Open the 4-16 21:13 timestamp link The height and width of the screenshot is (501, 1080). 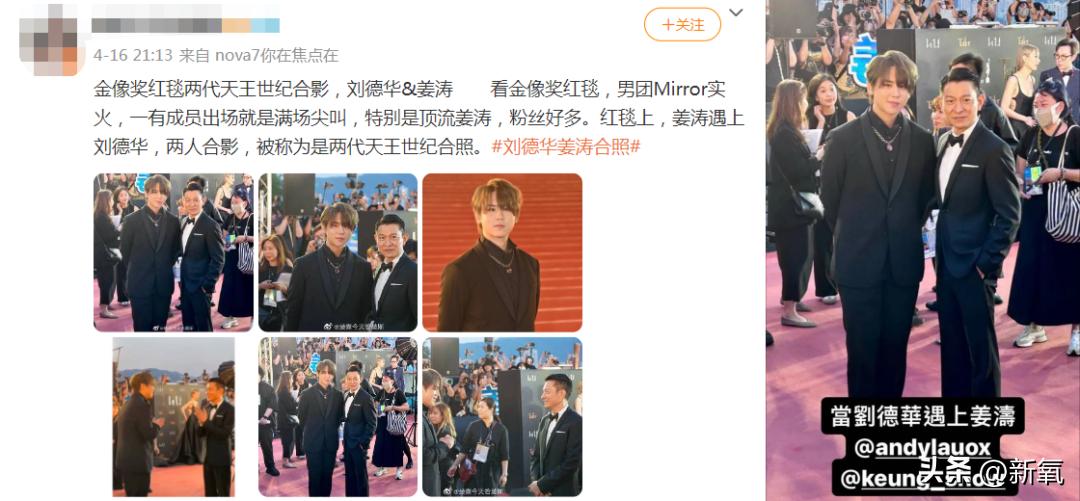(133, 55)
